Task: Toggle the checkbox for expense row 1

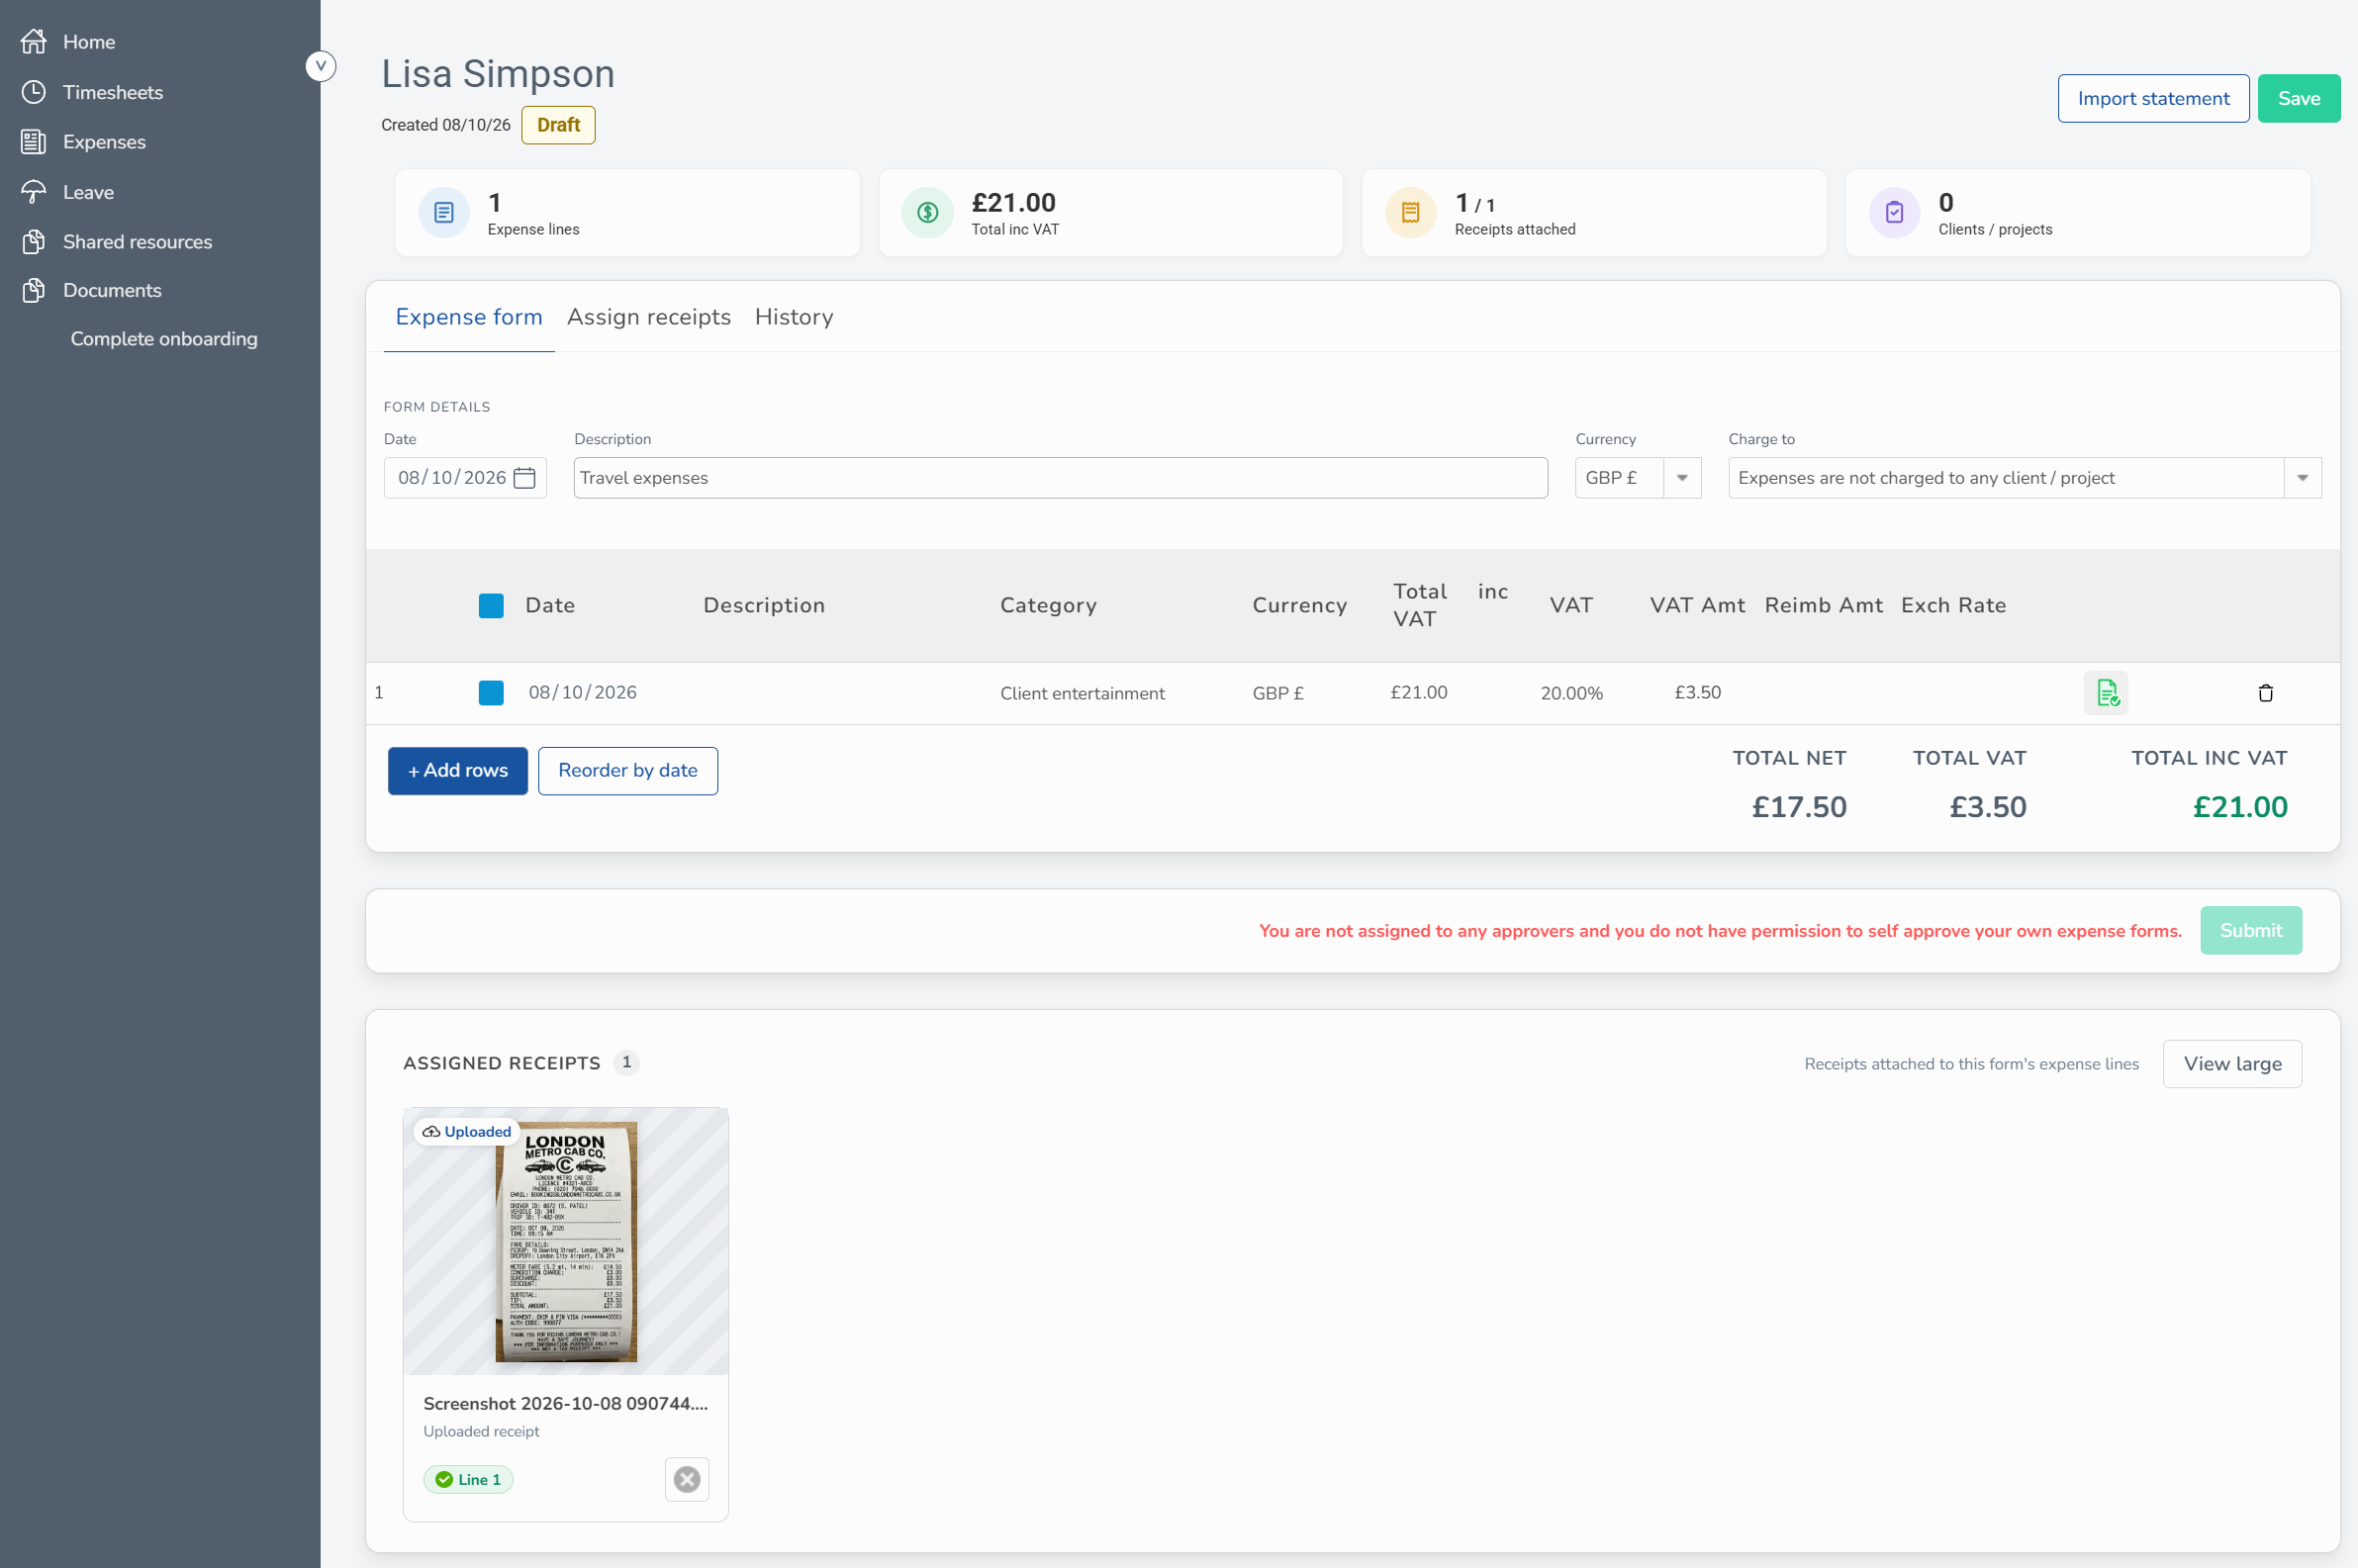Action: point(491,693)
